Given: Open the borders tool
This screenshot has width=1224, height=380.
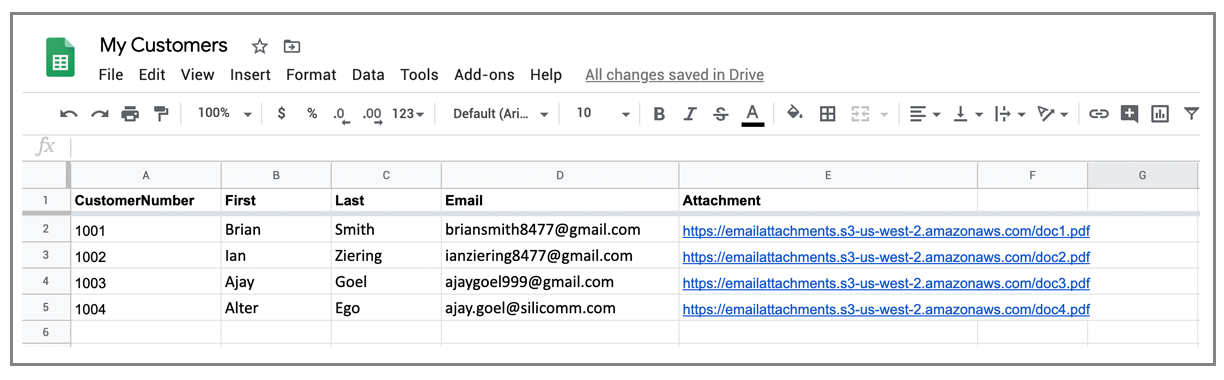Looking at the screenshot, I should 827,114.
